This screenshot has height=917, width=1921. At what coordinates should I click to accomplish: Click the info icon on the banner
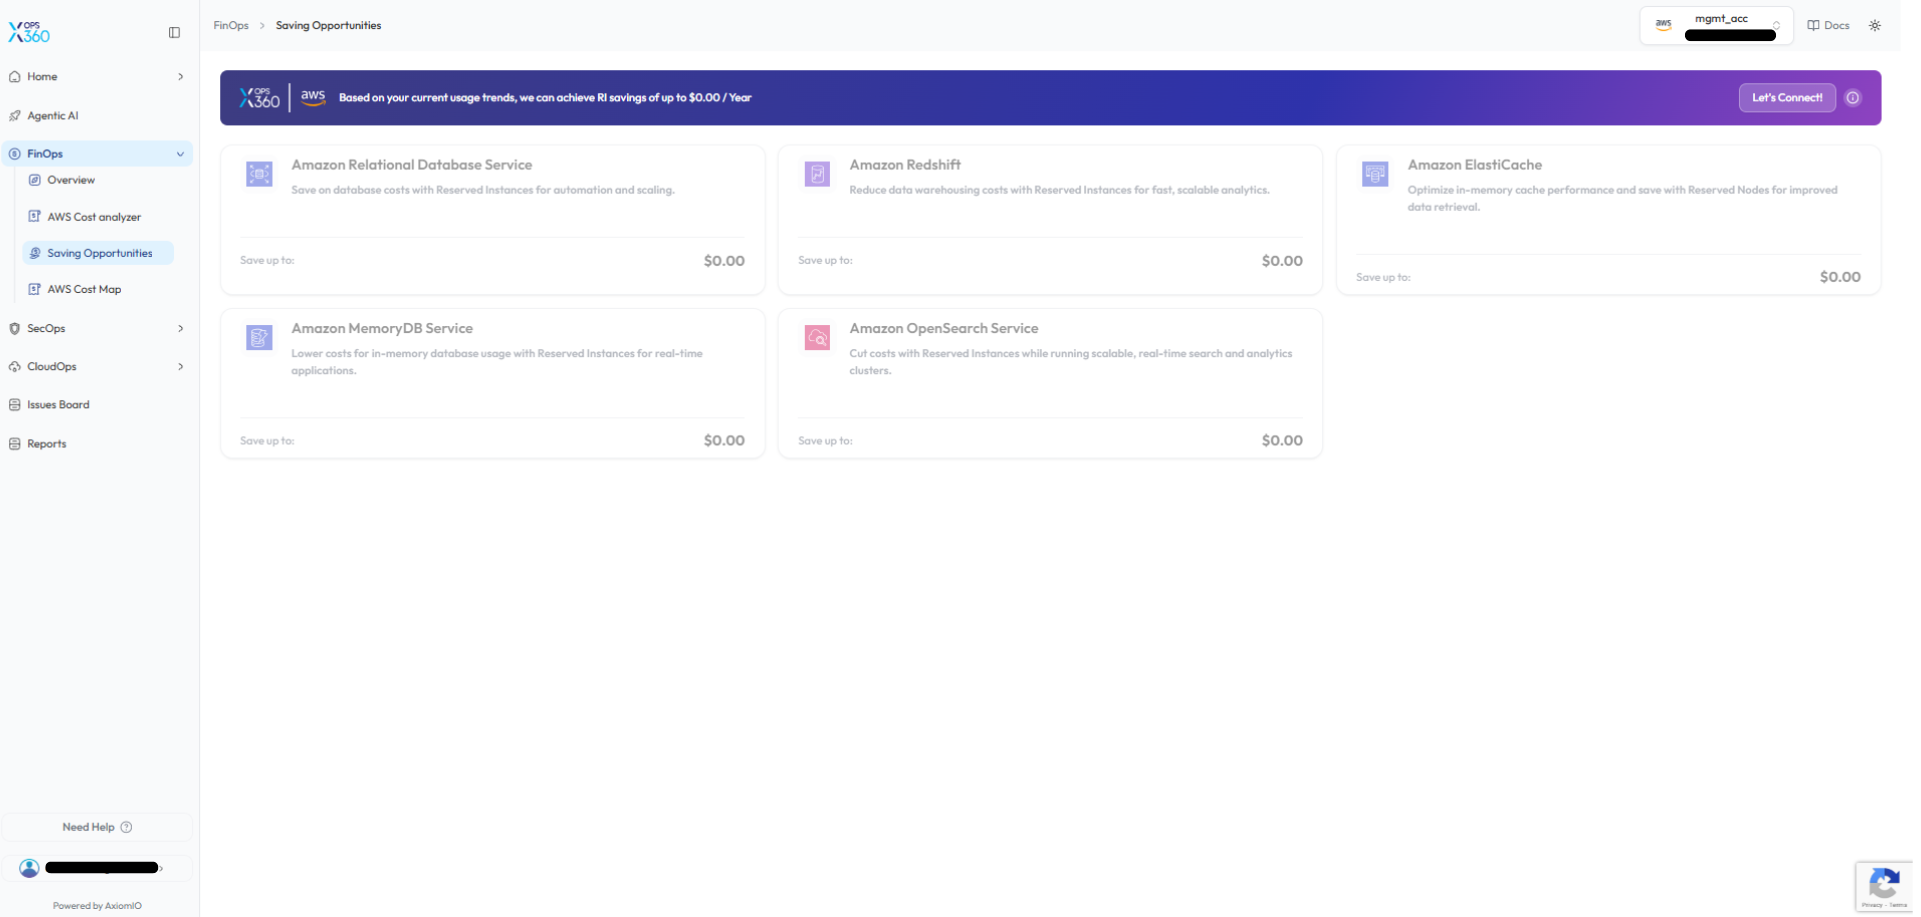1853,98
